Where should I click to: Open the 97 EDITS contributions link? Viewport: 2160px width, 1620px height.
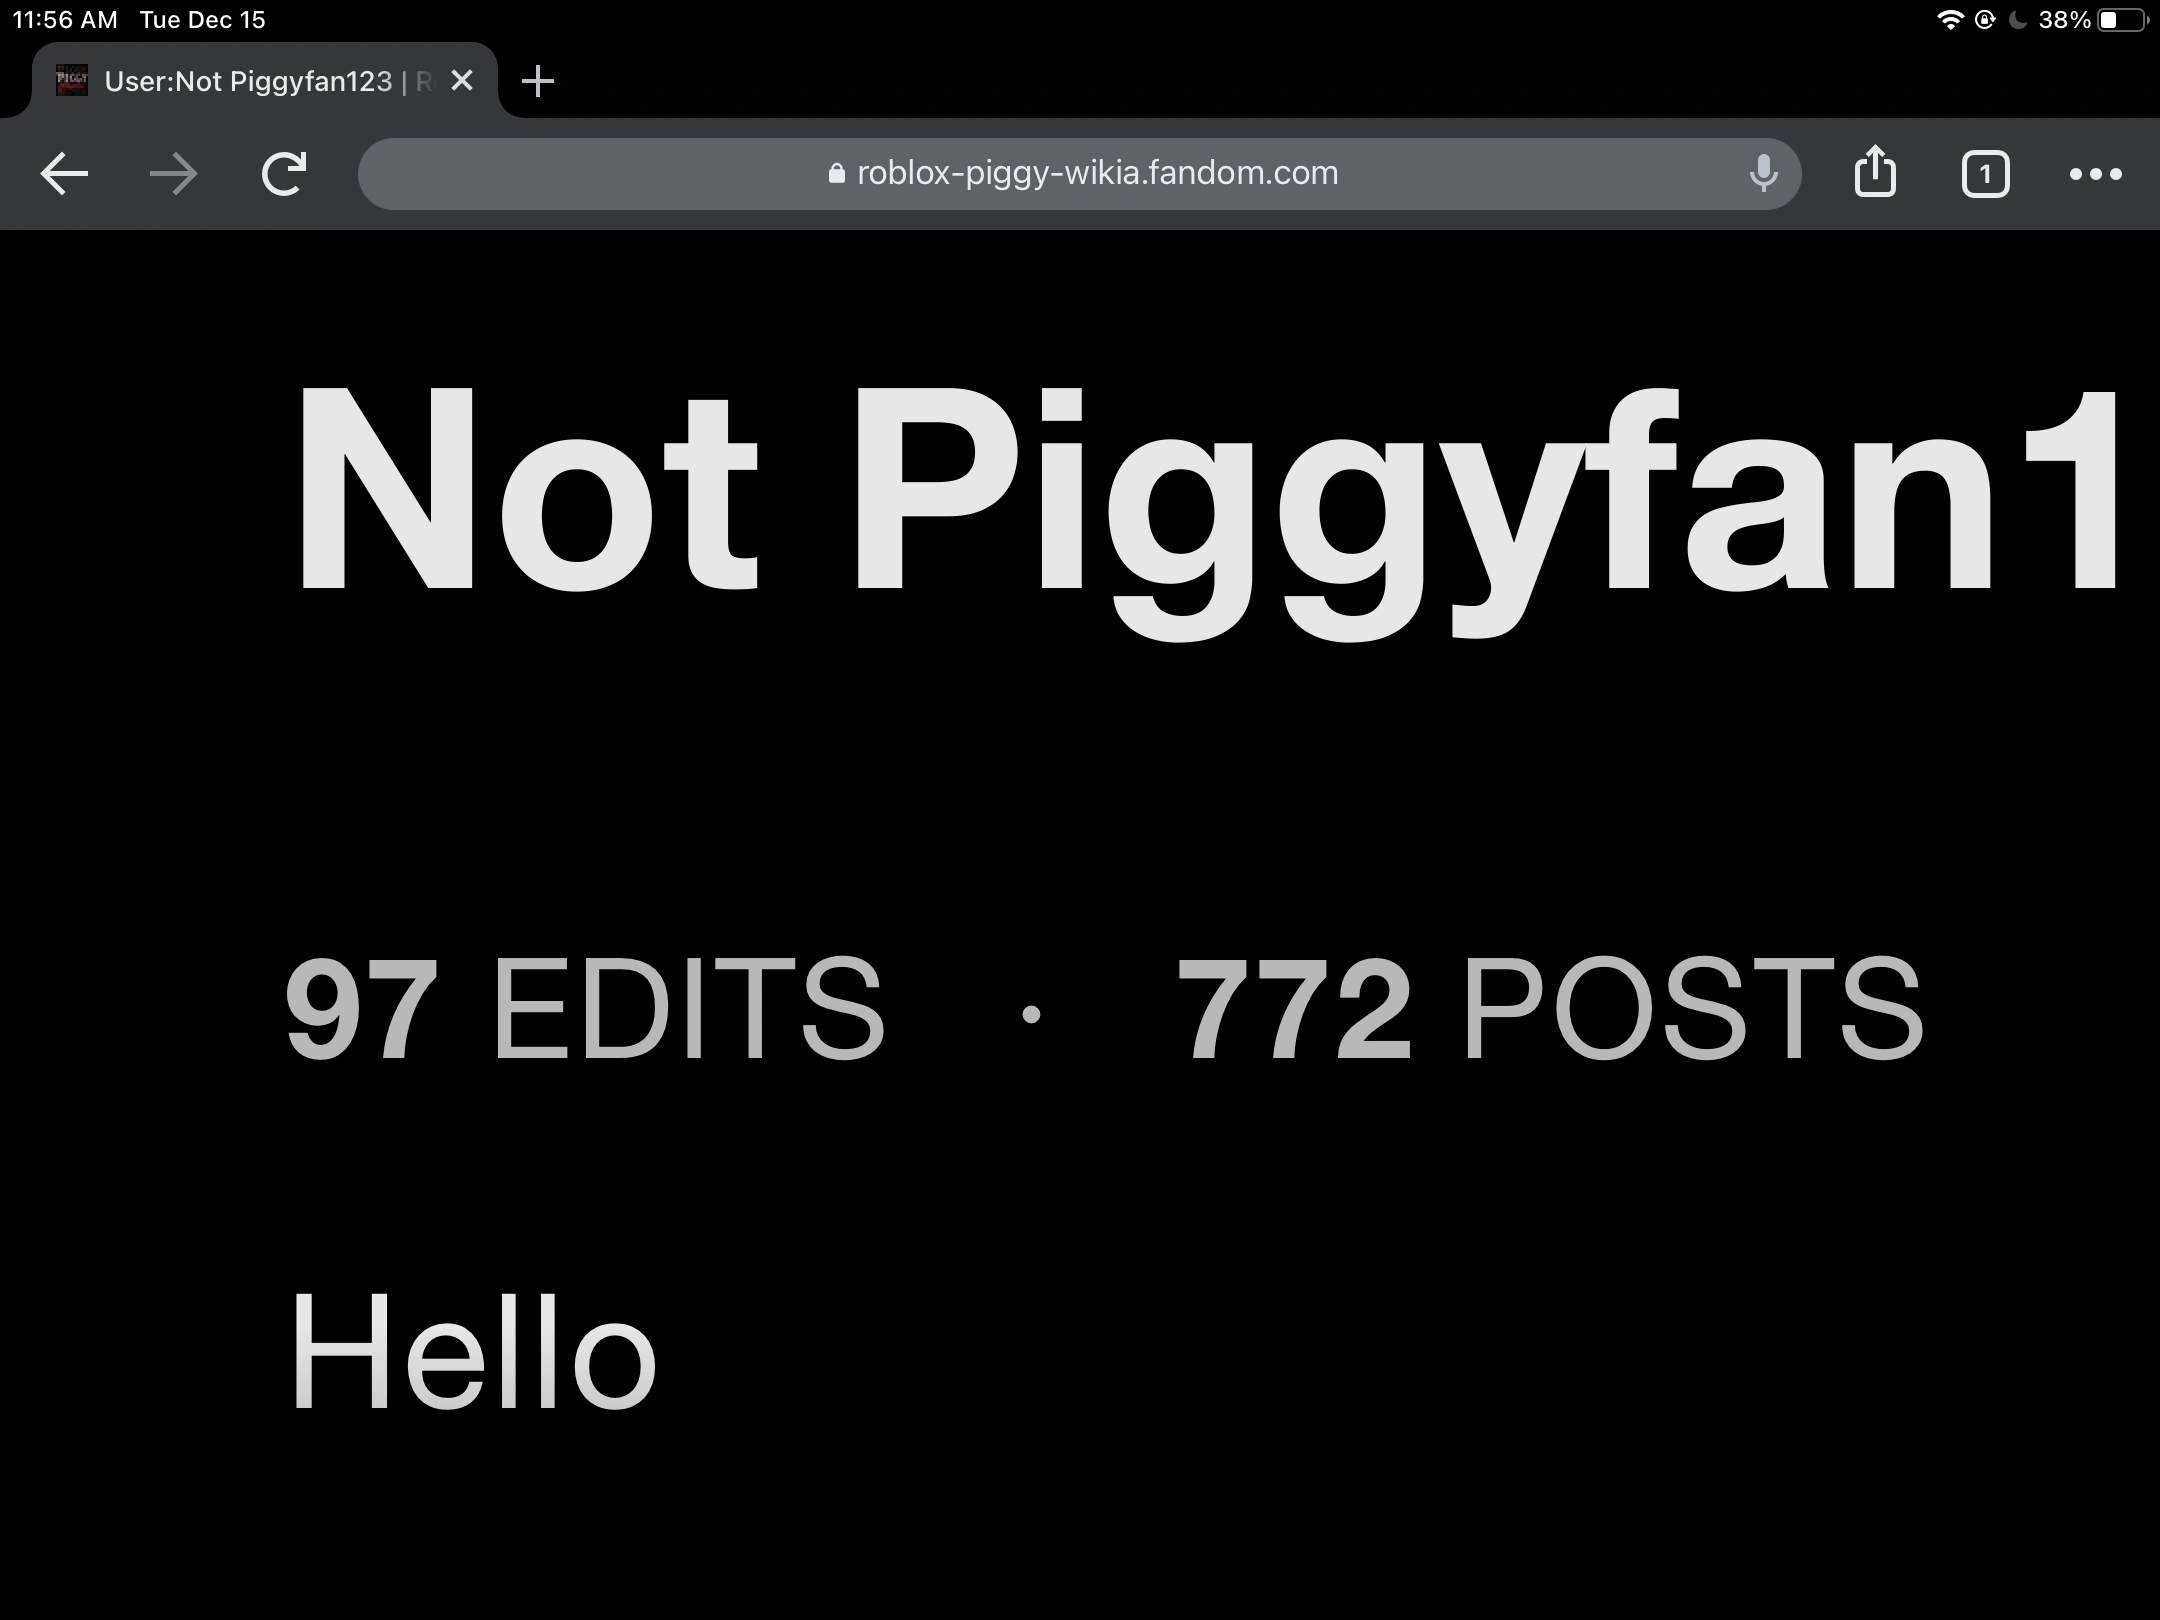click(585, 1008)
